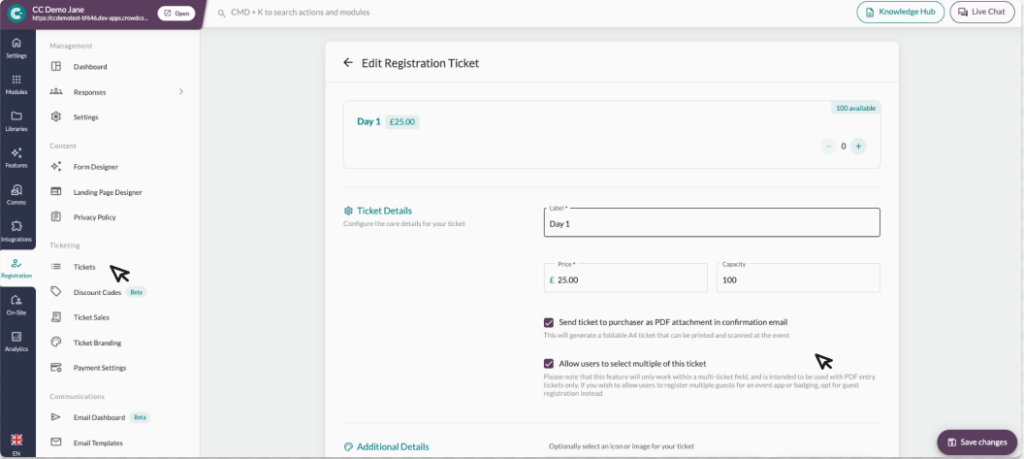Start a Live Chat session
1024x459 pixels.
981,12
